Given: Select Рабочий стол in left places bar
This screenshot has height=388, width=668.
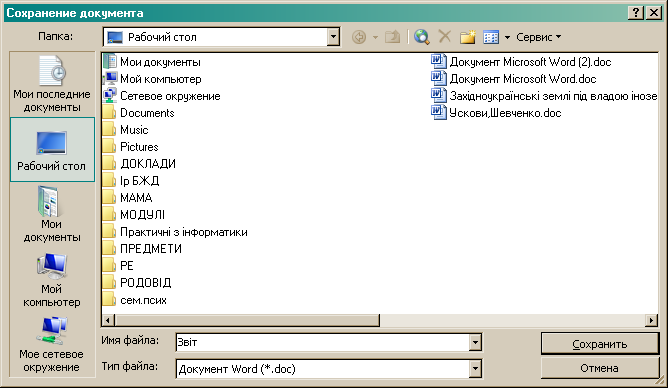Looking at the screenshot, I should click(52, 150).
